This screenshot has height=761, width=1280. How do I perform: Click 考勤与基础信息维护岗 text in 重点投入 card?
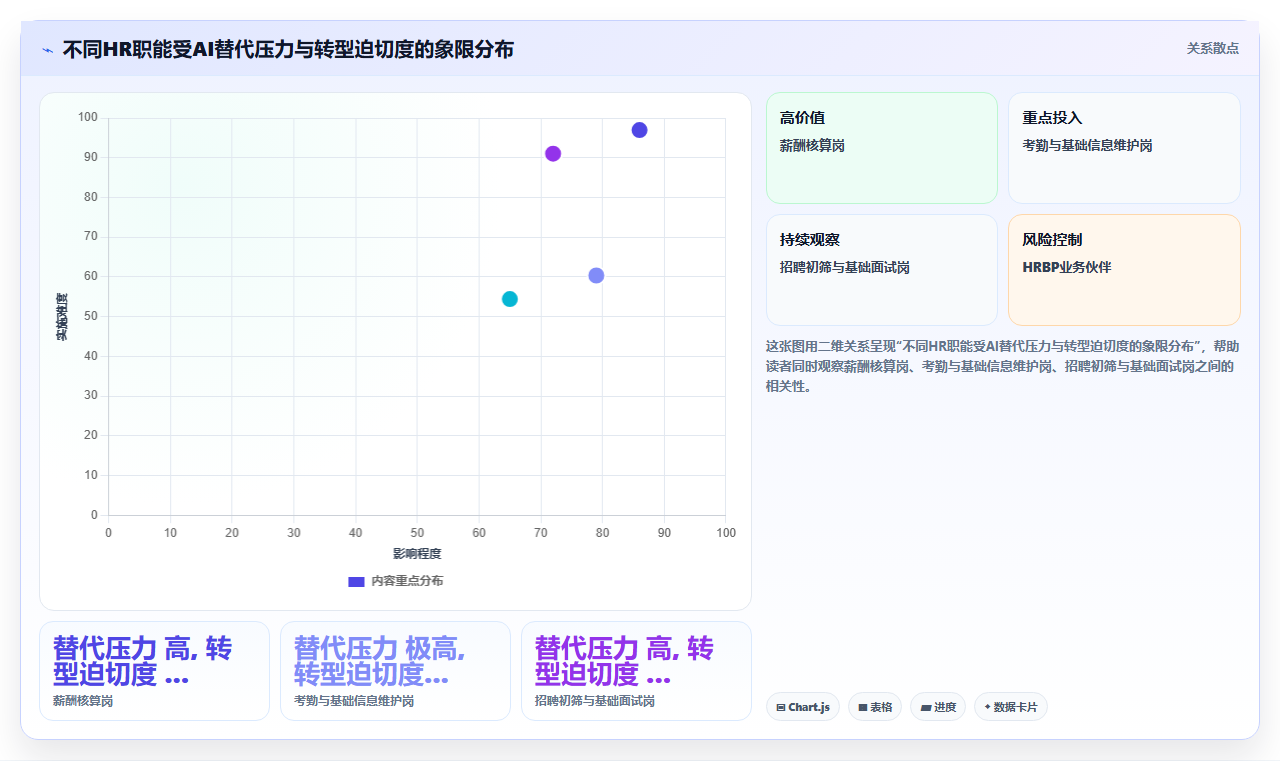tap(1087, 145)
